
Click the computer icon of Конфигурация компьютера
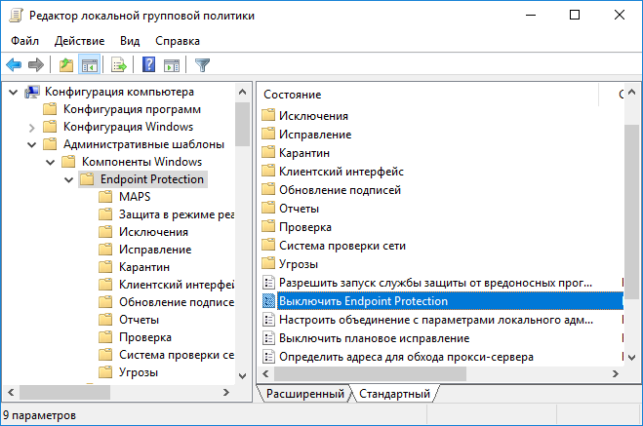click(x=32, y=91)
